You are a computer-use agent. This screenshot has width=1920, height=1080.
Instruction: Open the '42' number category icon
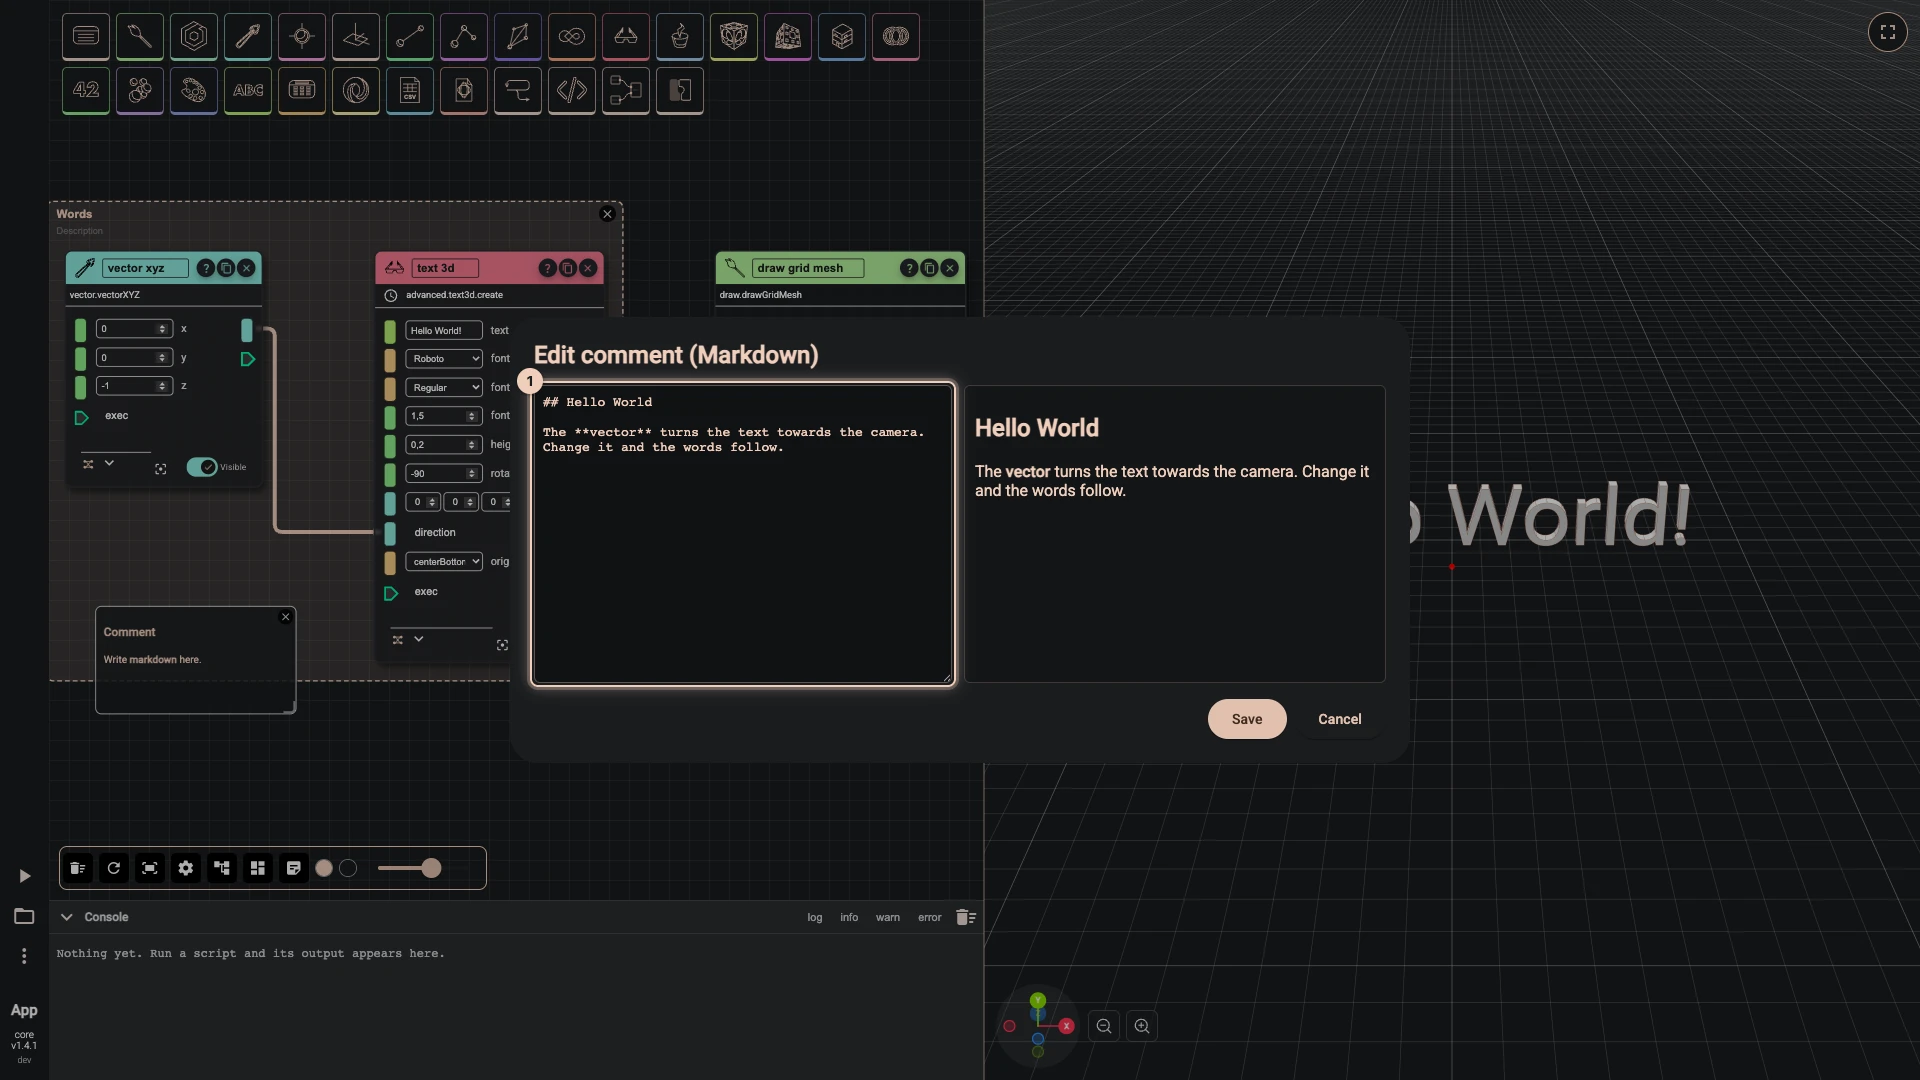pos(86,91)
